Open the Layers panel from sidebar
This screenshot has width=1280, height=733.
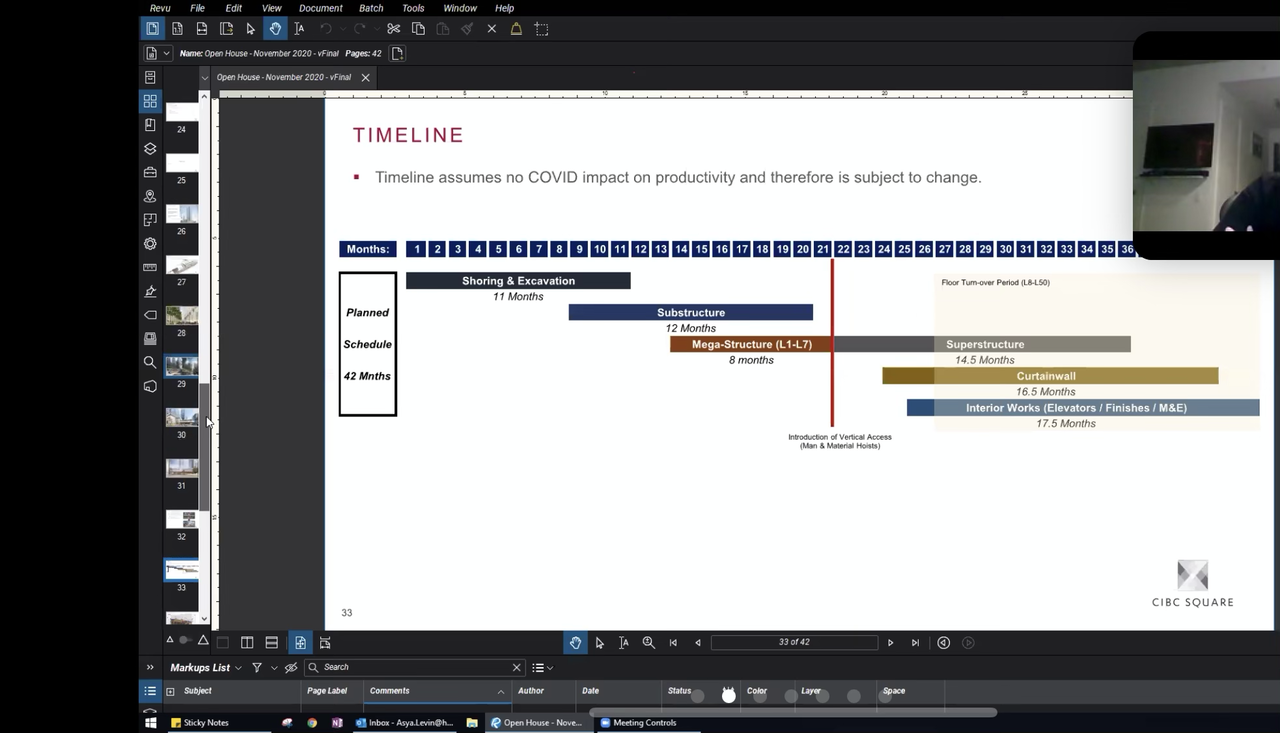(150, 148)
